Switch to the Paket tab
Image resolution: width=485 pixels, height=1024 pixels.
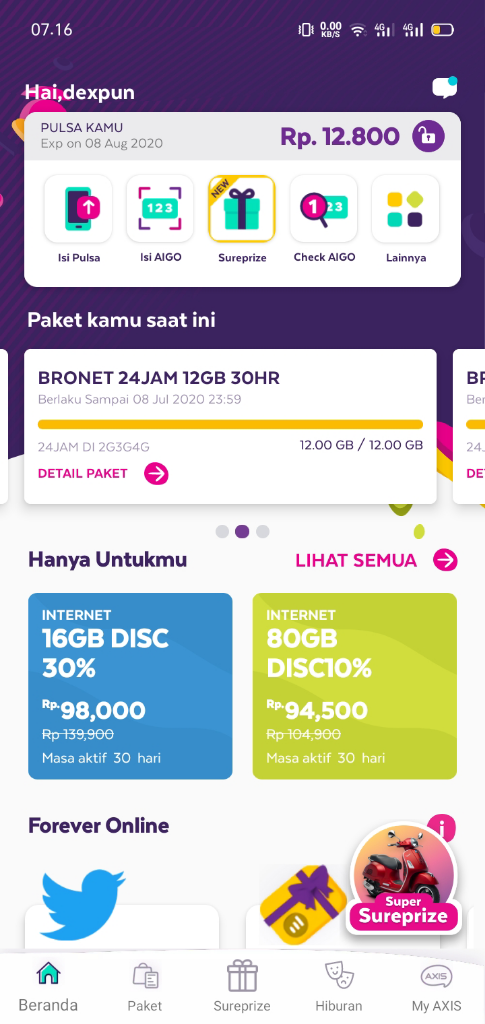pos(145,988)
